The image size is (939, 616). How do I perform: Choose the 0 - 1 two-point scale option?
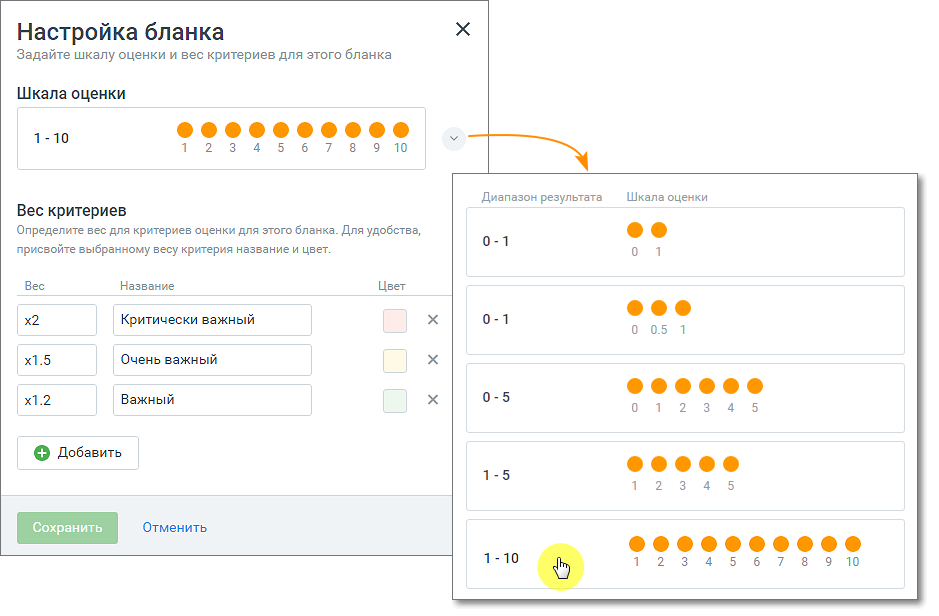pos(685,242)
